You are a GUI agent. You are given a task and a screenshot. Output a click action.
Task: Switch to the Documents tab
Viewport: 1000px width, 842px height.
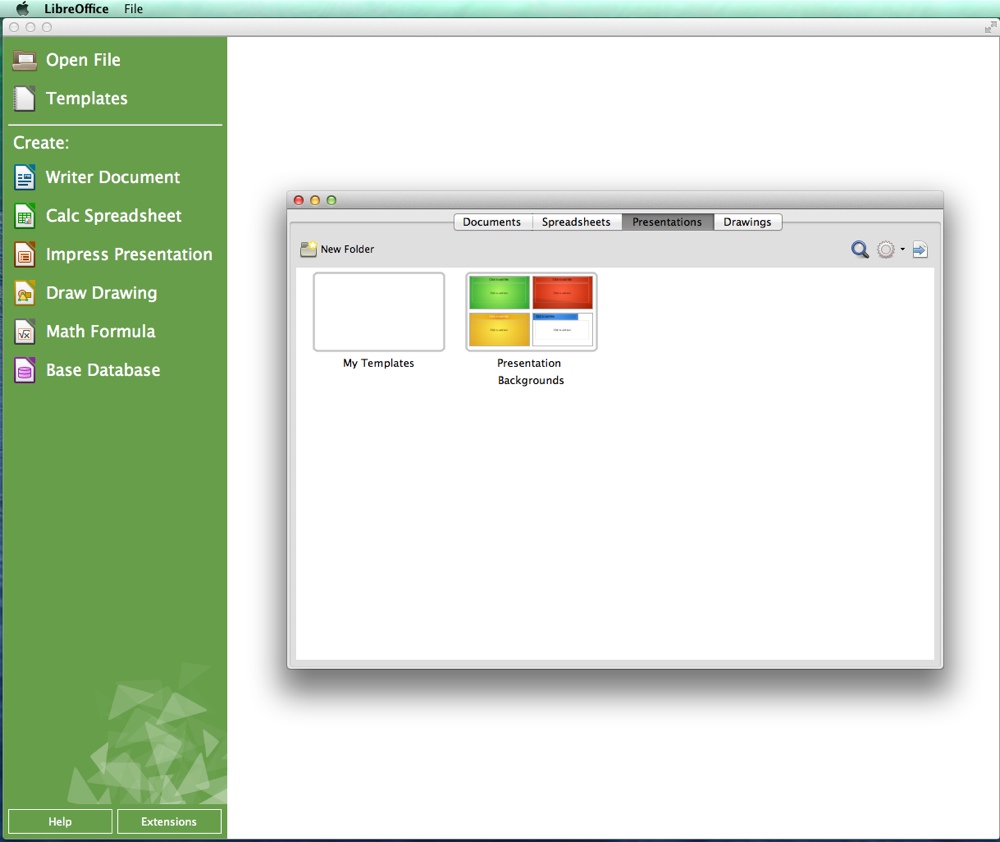(x=492, y=222)
